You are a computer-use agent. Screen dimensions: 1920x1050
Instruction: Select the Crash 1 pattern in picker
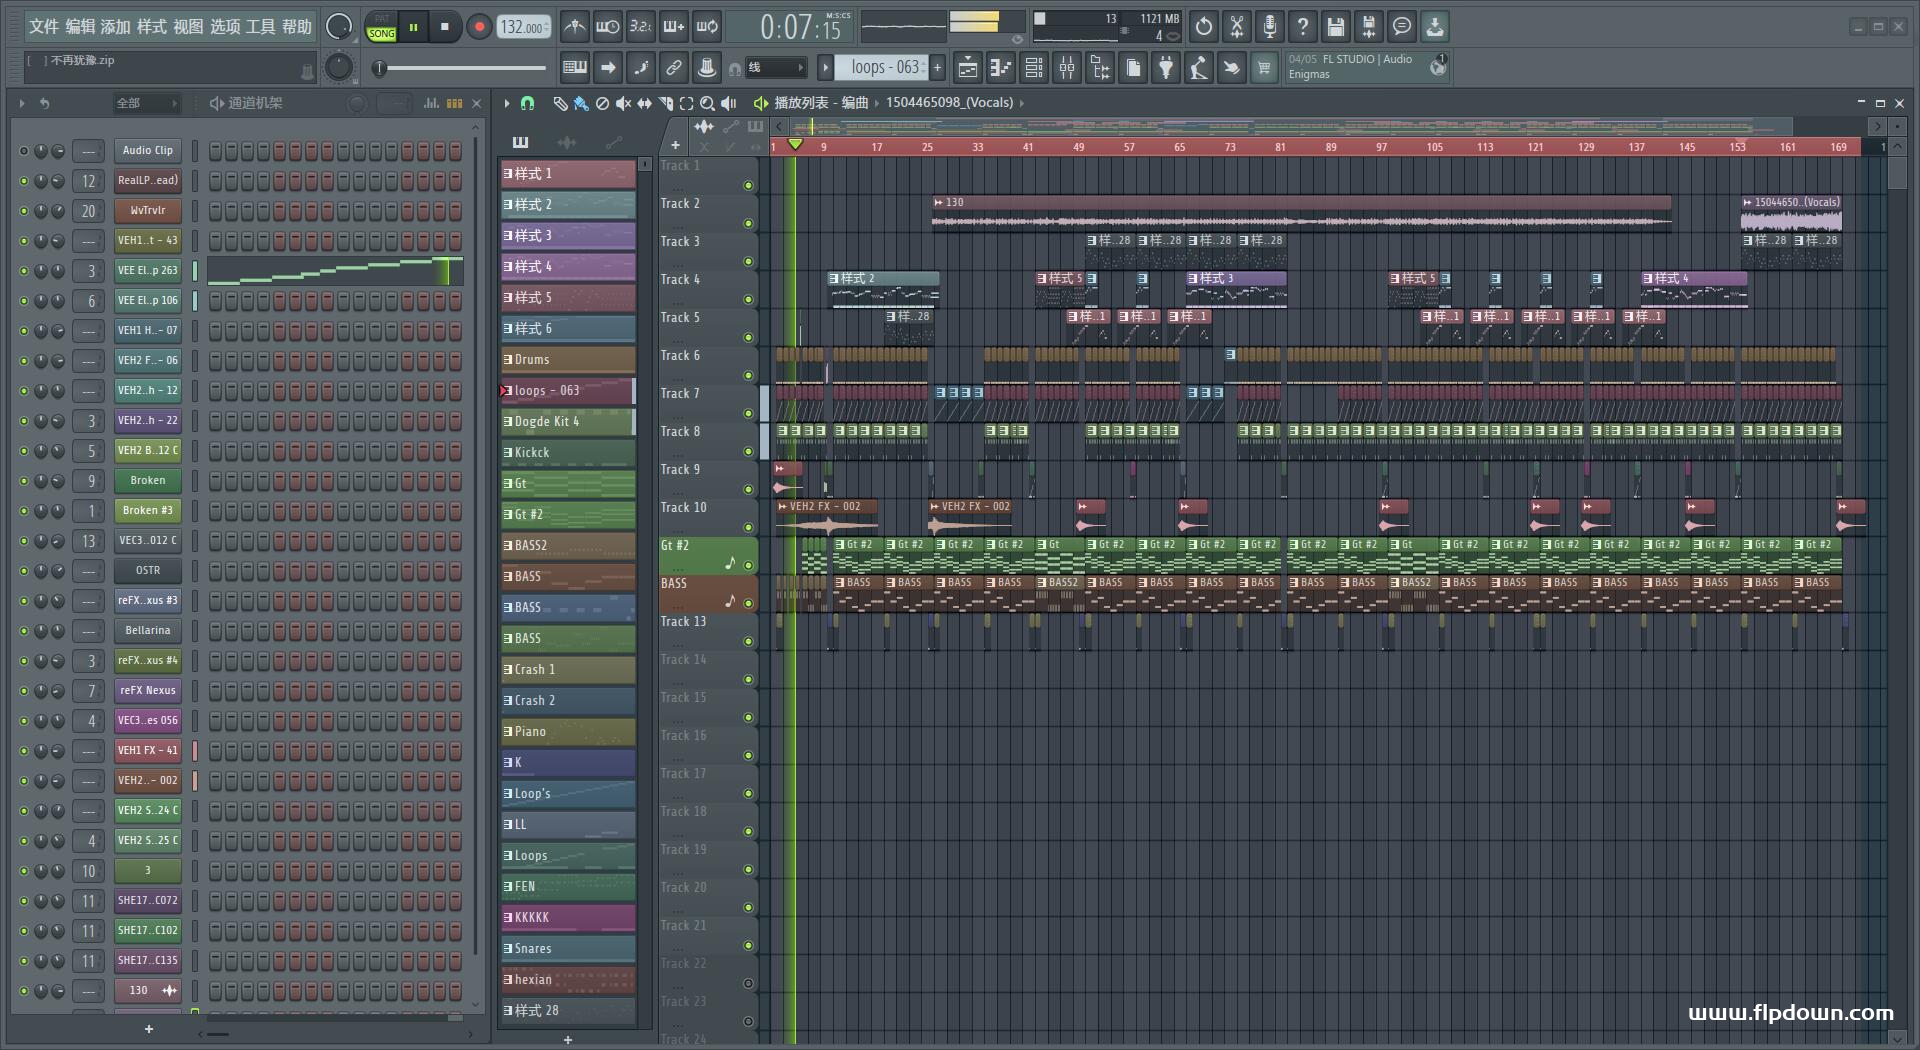tap(567, 670)
